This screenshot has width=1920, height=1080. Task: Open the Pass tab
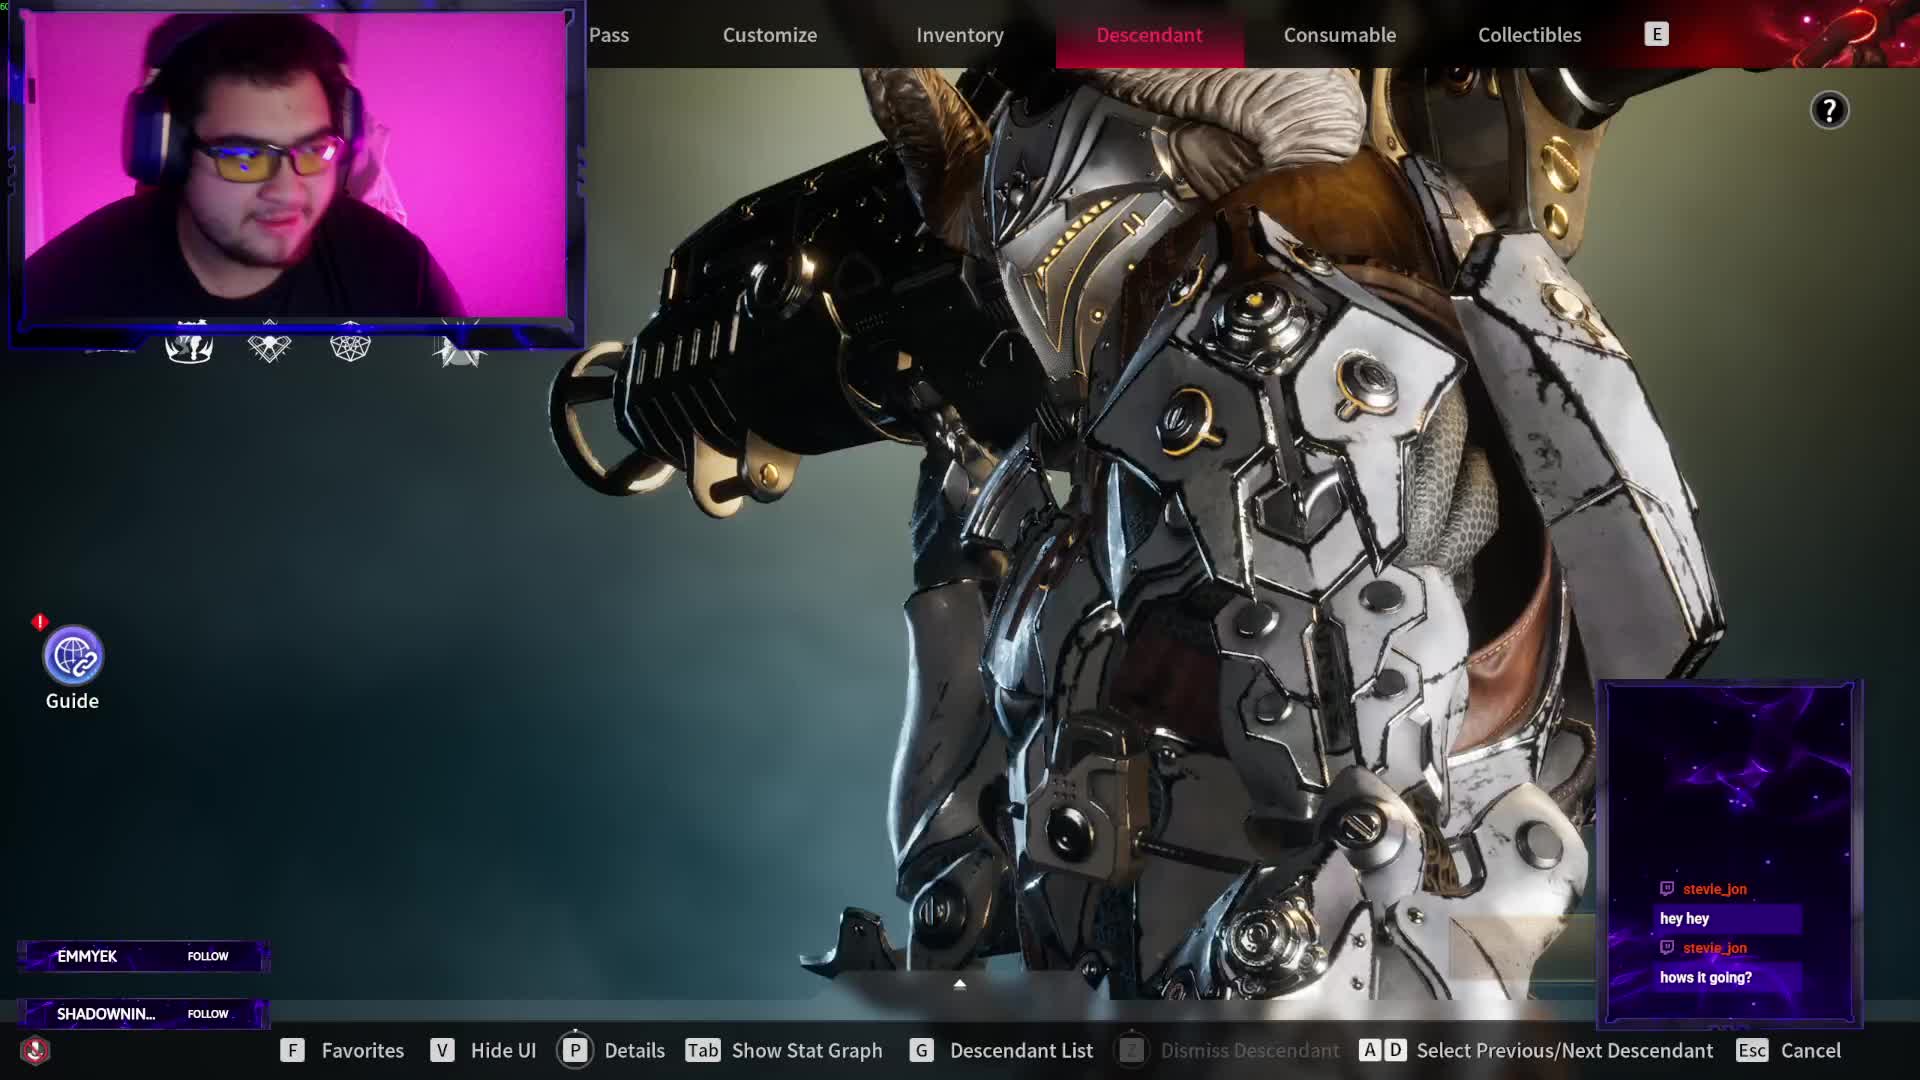point(609,35)
